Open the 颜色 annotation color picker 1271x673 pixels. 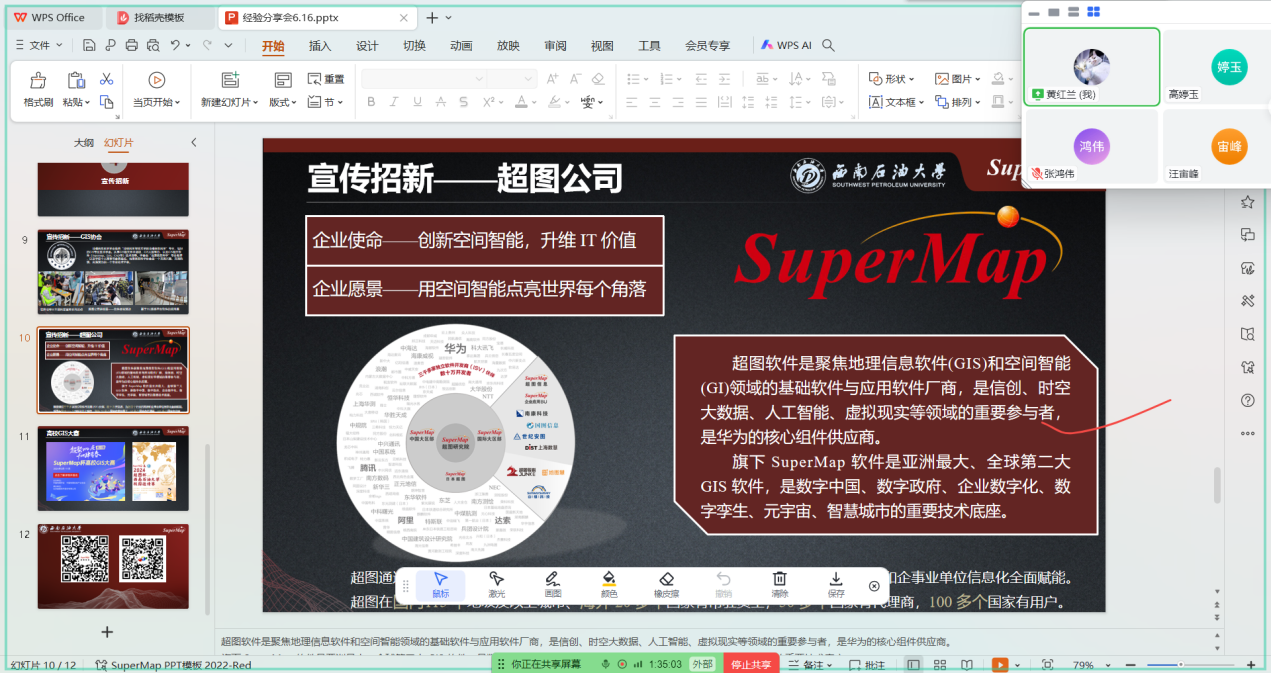[x=608, y=584]
